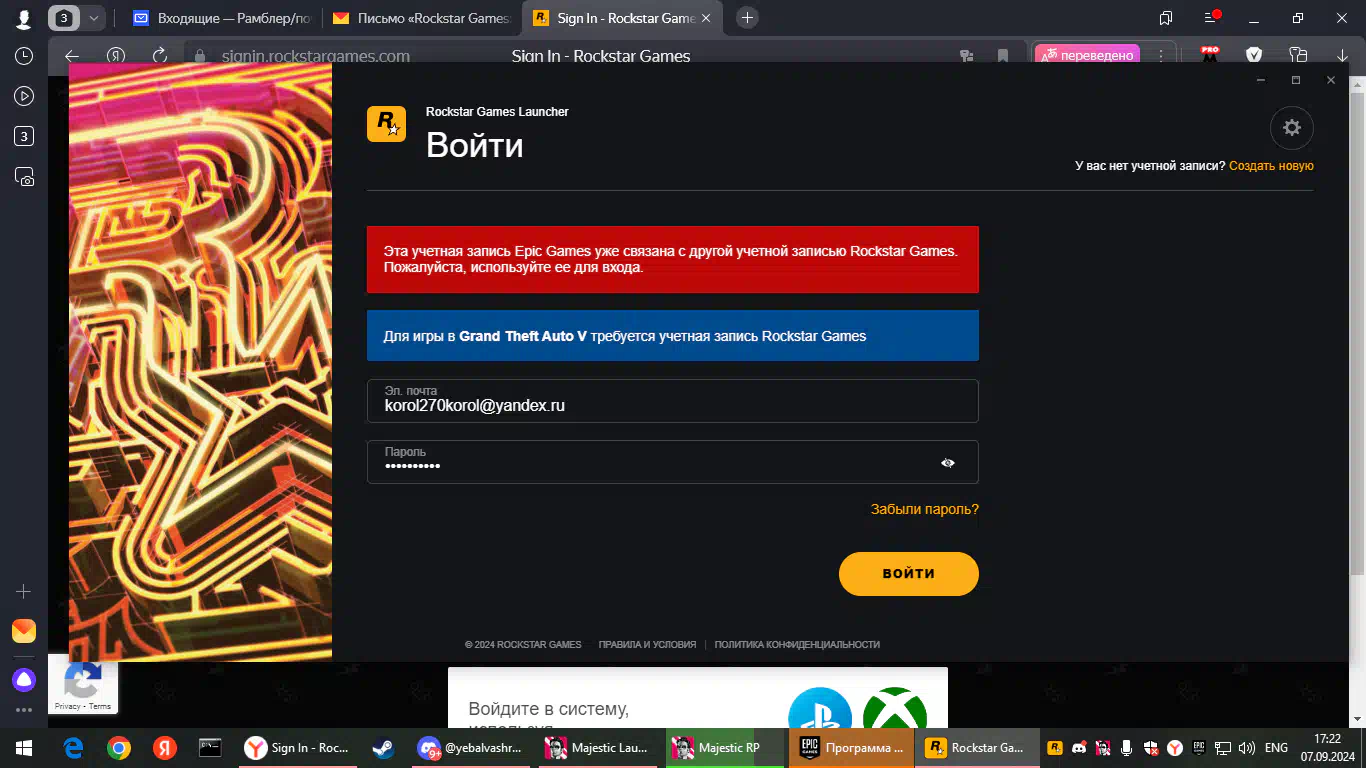
Task: Open Steam from the taskbar
Action: [382, 748]
